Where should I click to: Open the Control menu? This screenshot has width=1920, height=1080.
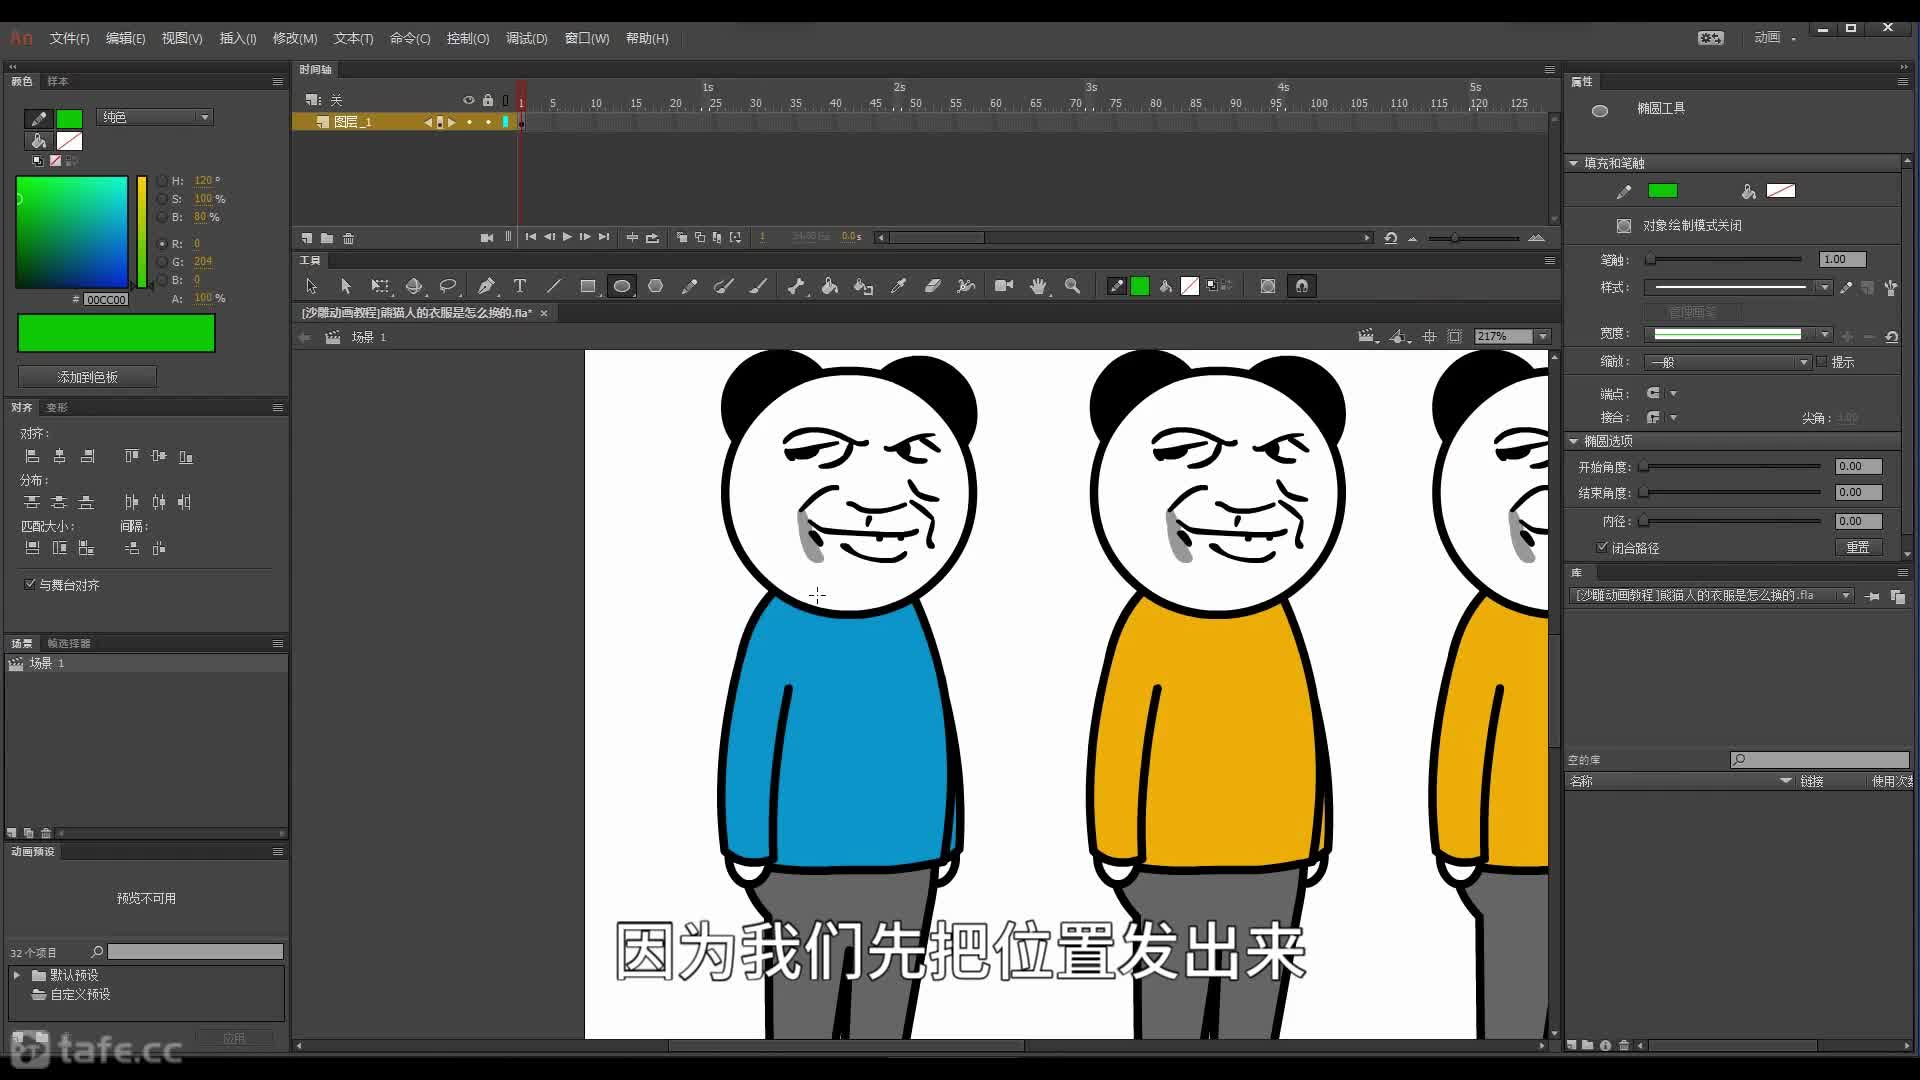pos(468,38)
